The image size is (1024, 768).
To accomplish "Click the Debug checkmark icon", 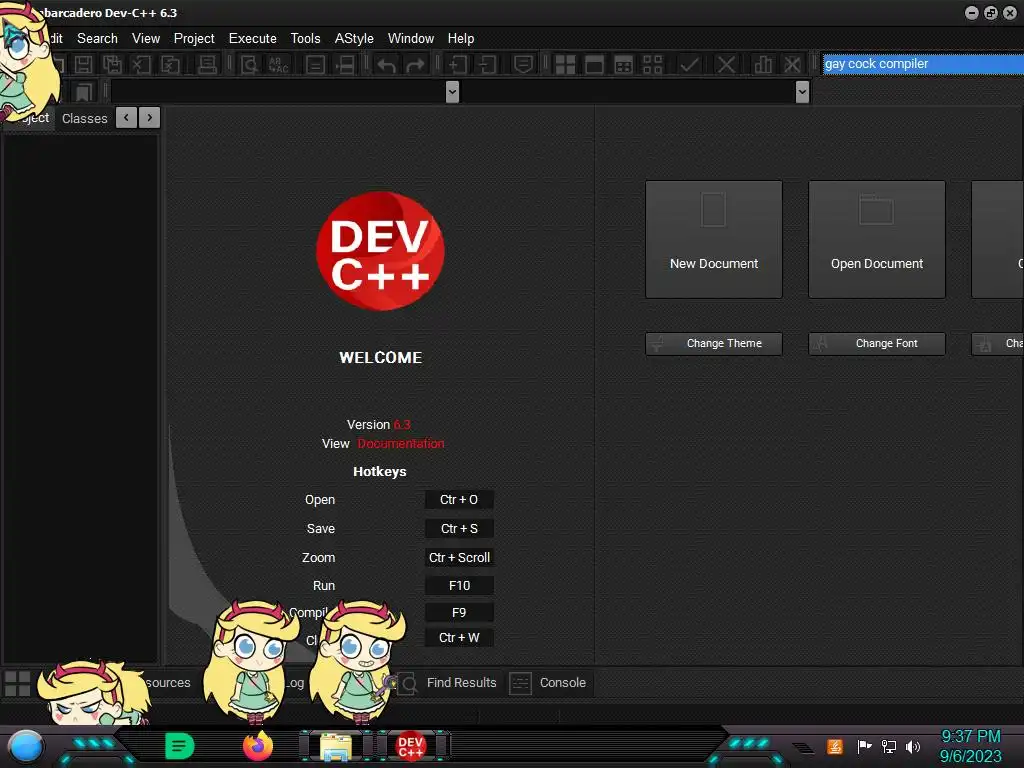I will click(x=690, y=65).
